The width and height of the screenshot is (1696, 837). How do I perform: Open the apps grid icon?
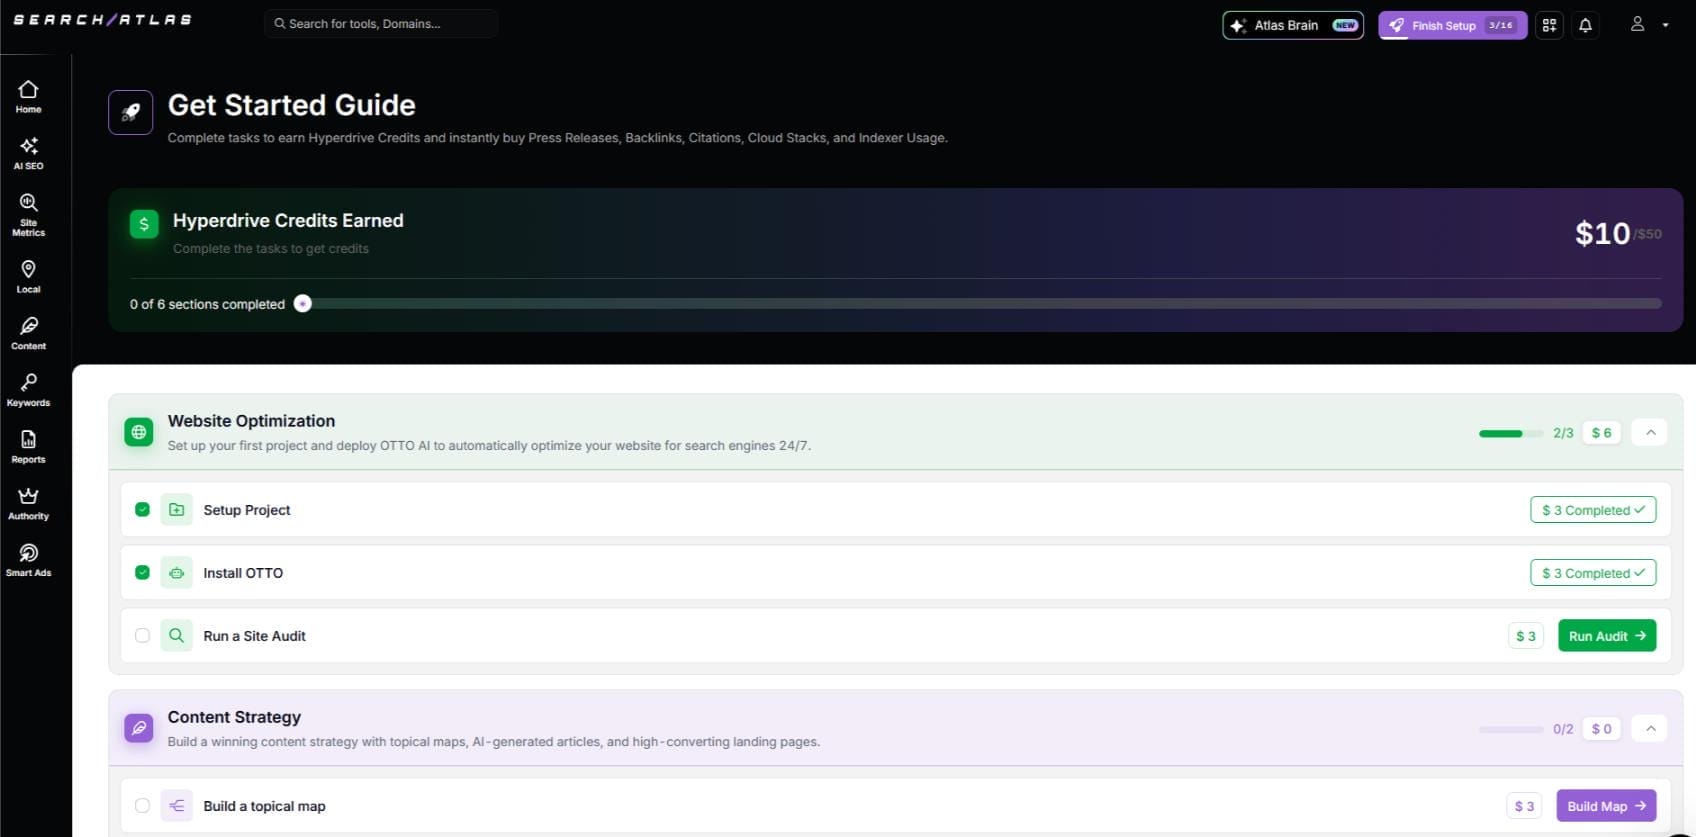click(x=1549, y=25)
